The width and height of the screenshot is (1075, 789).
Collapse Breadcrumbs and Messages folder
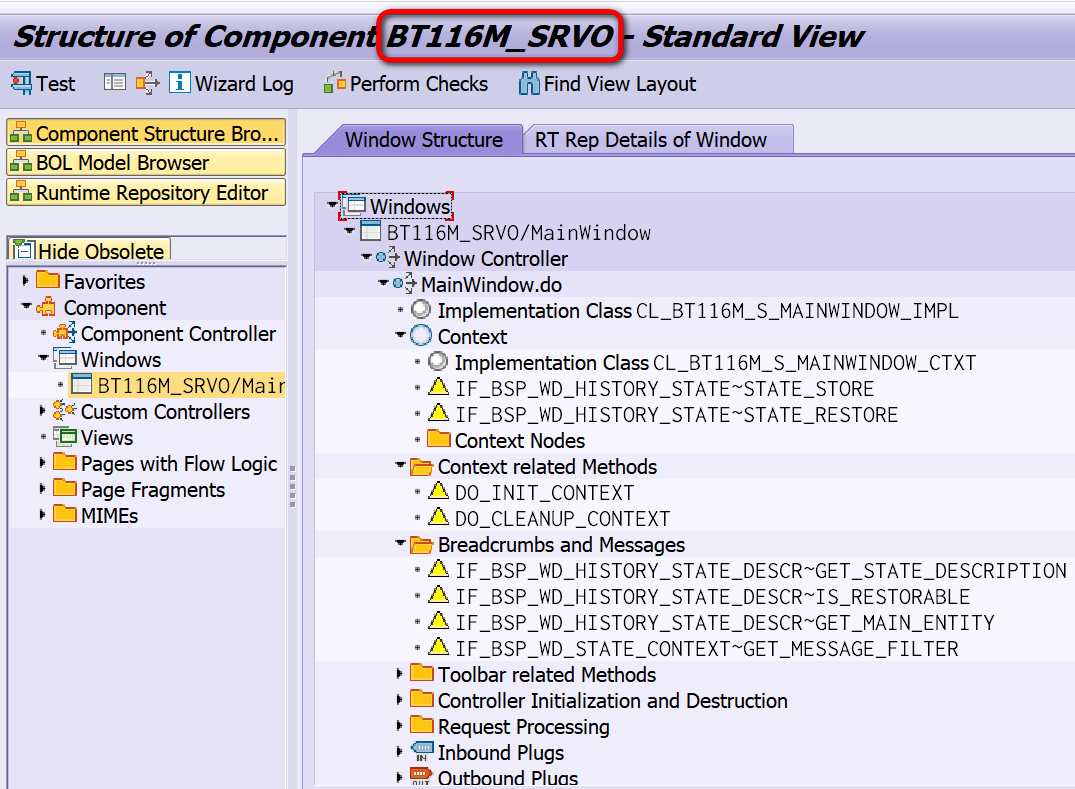click(400, 543)
